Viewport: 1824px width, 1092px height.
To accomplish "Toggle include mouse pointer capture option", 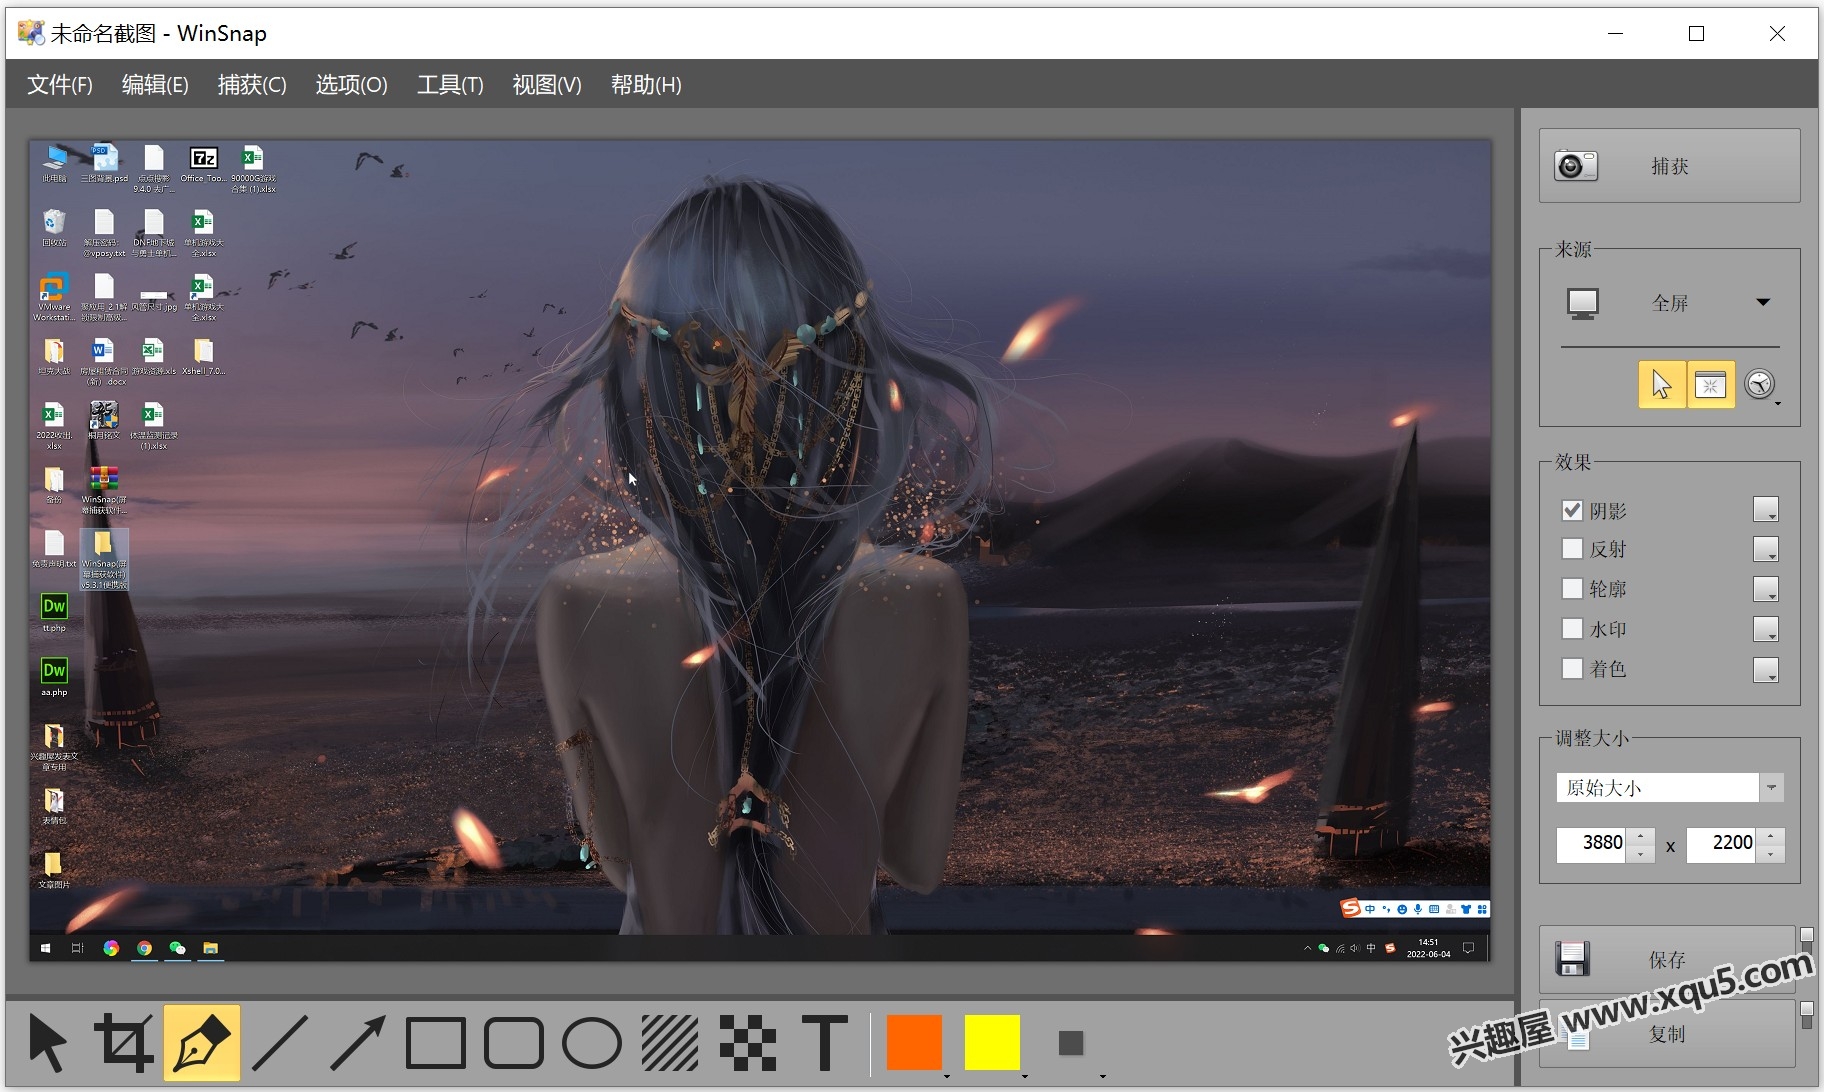I will pyautogui.click(x=1662, y=385).
